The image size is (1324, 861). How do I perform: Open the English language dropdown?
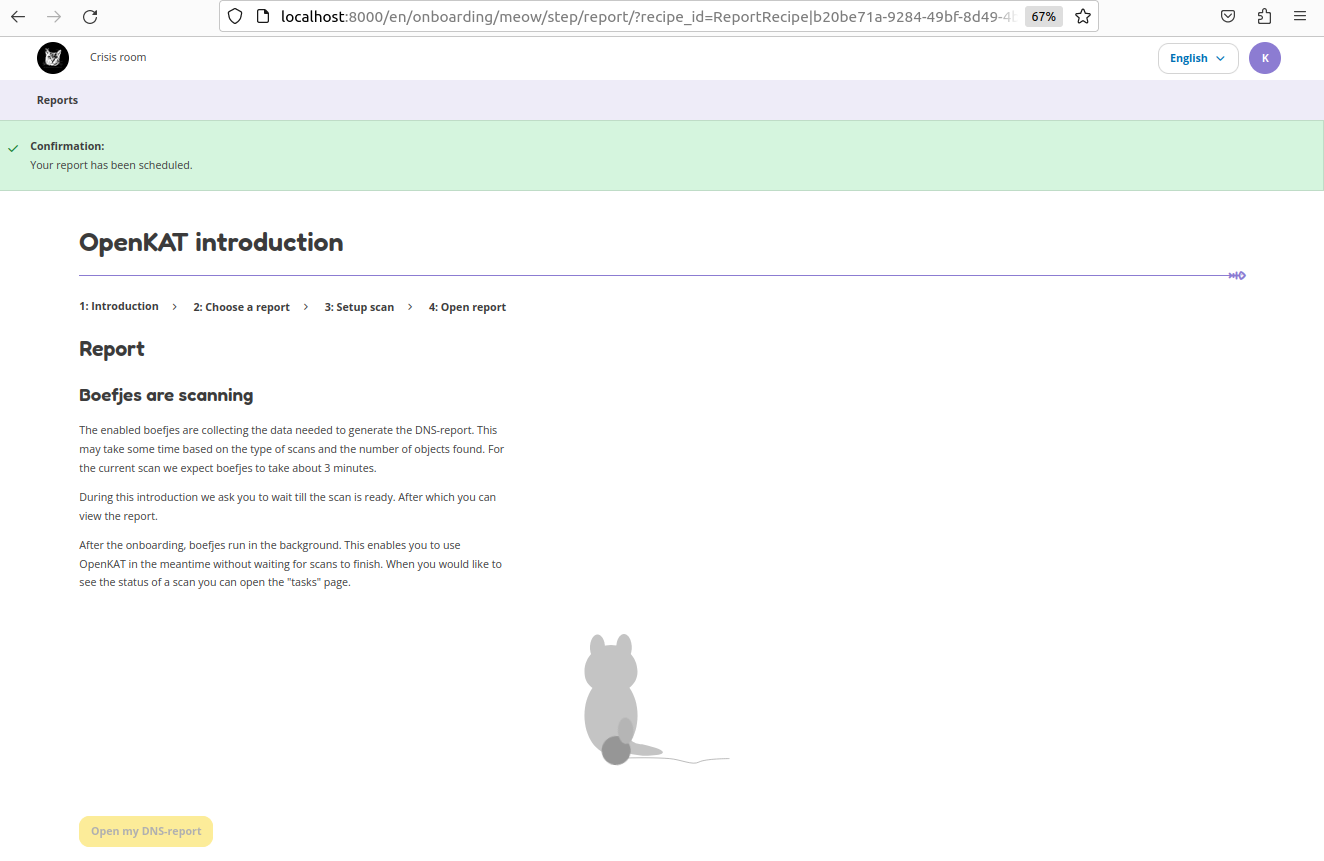1198,58
